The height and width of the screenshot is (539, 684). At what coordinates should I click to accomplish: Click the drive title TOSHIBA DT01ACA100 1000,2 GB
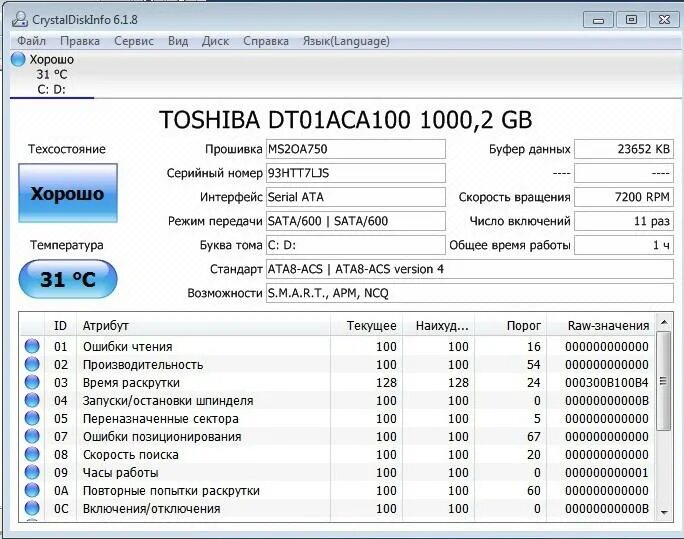tap(345, 120)
